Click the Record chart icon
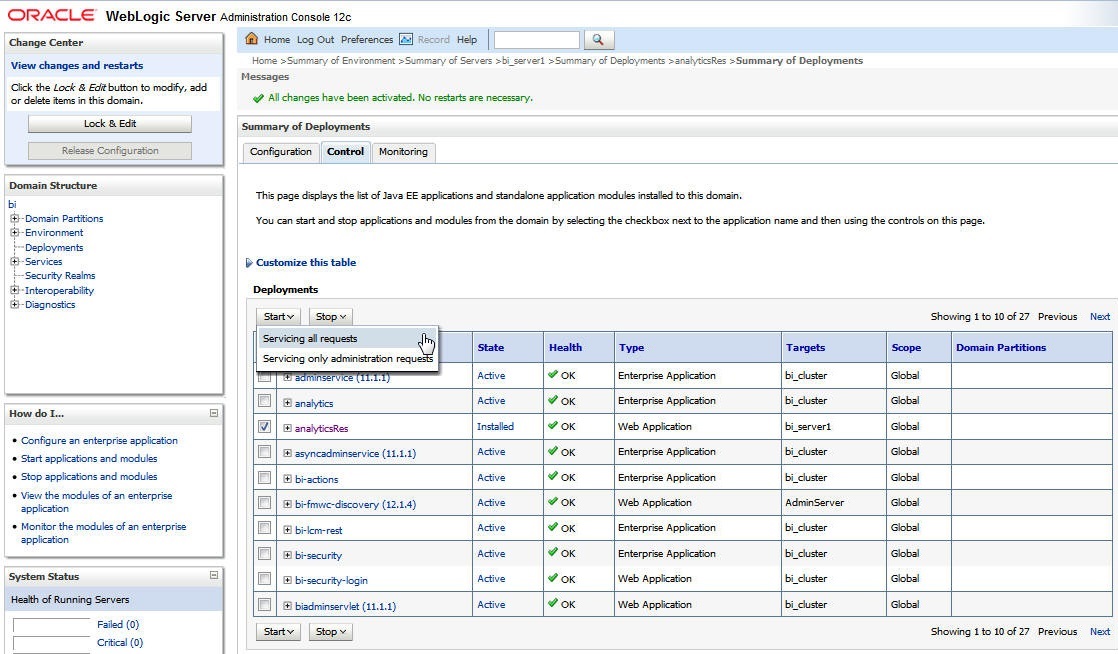 click(406, 39)
